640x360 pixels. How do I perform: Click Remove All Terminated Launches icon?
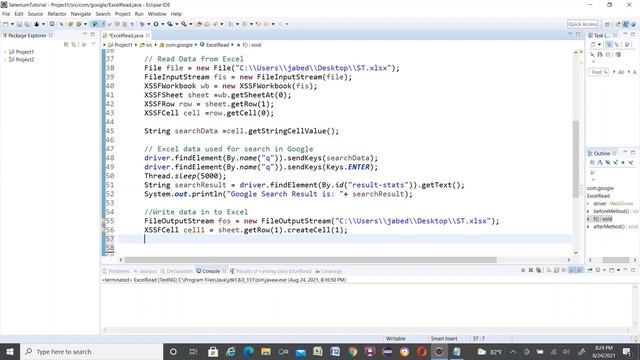coord(539,270)
